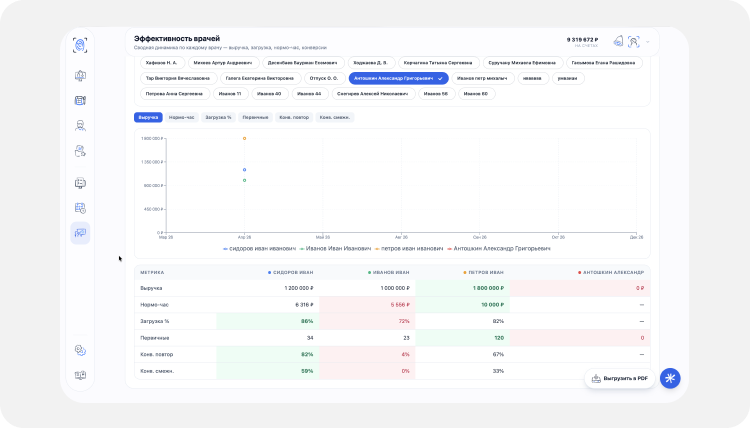
Task: Click the blue data point on the chart
Action: click(x=244, y=170)
